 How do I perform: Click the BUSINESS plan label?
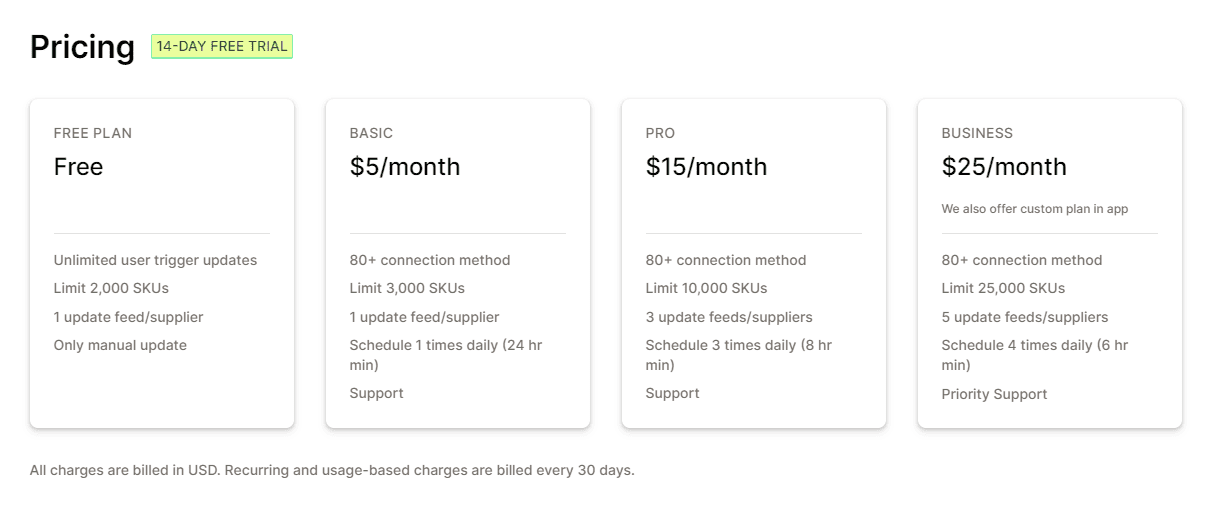pos(977,133)
